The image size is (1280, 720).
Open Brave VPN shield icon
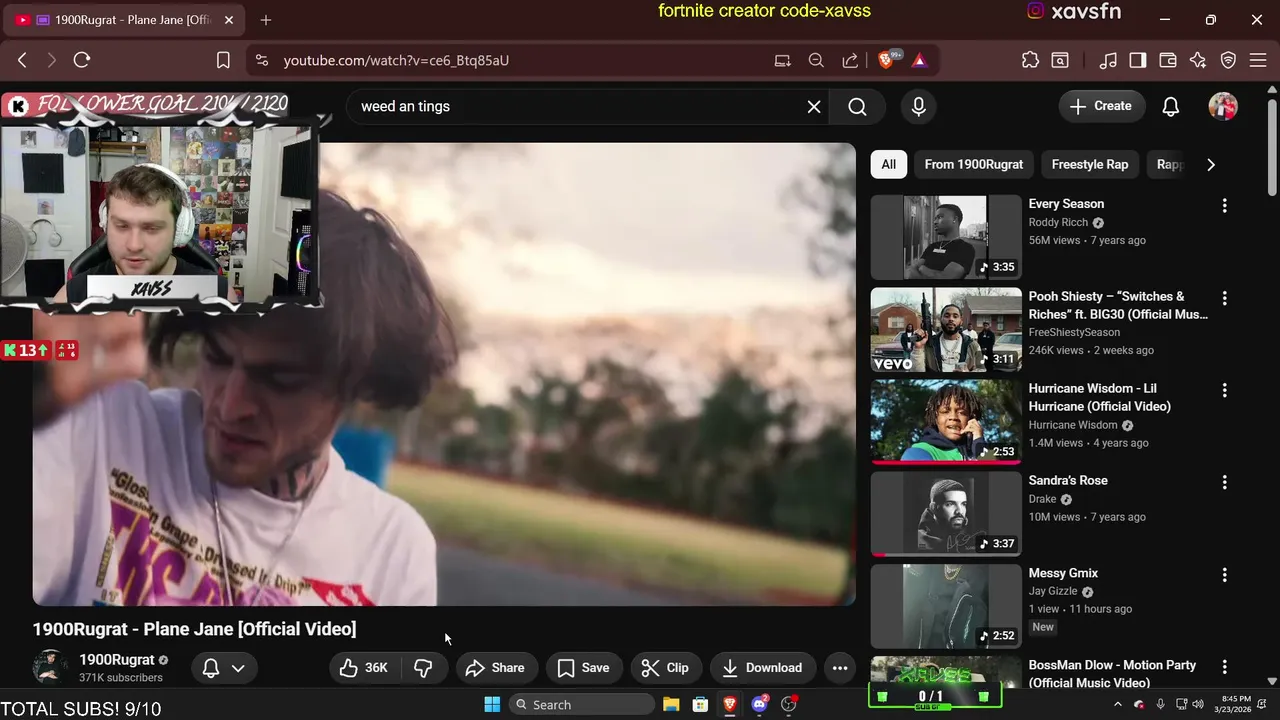[x=1229, y=60]
